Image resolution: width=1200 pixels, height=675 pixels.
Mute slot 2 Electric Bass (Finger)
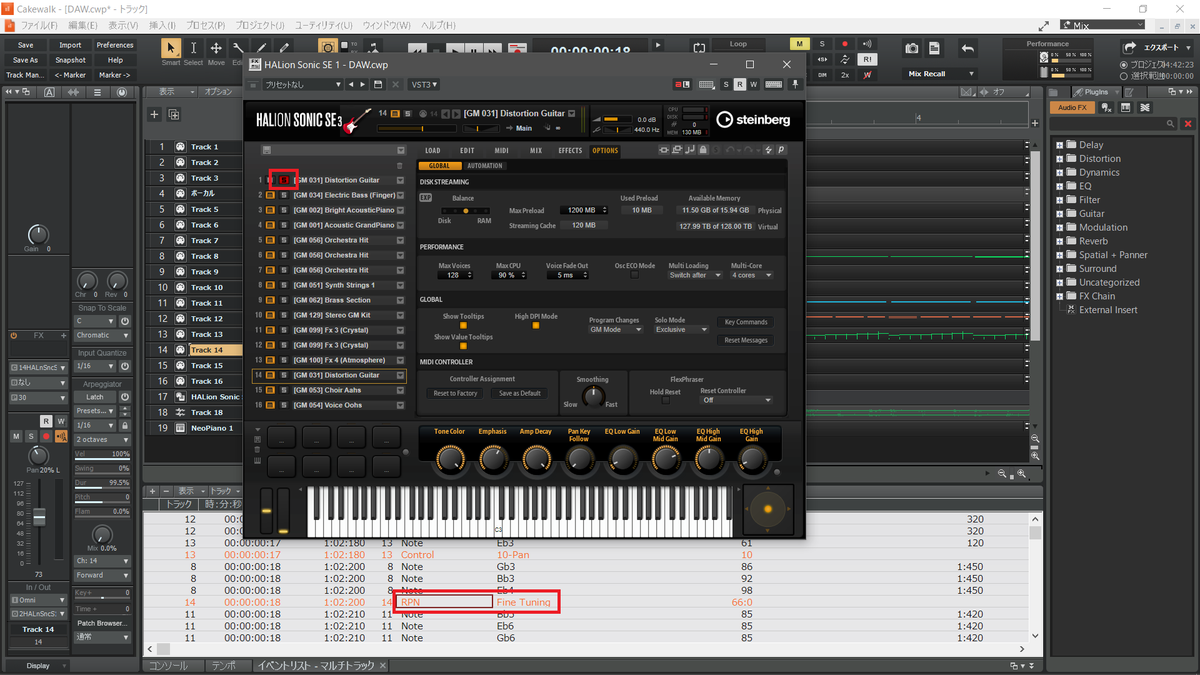click(270, 195)
